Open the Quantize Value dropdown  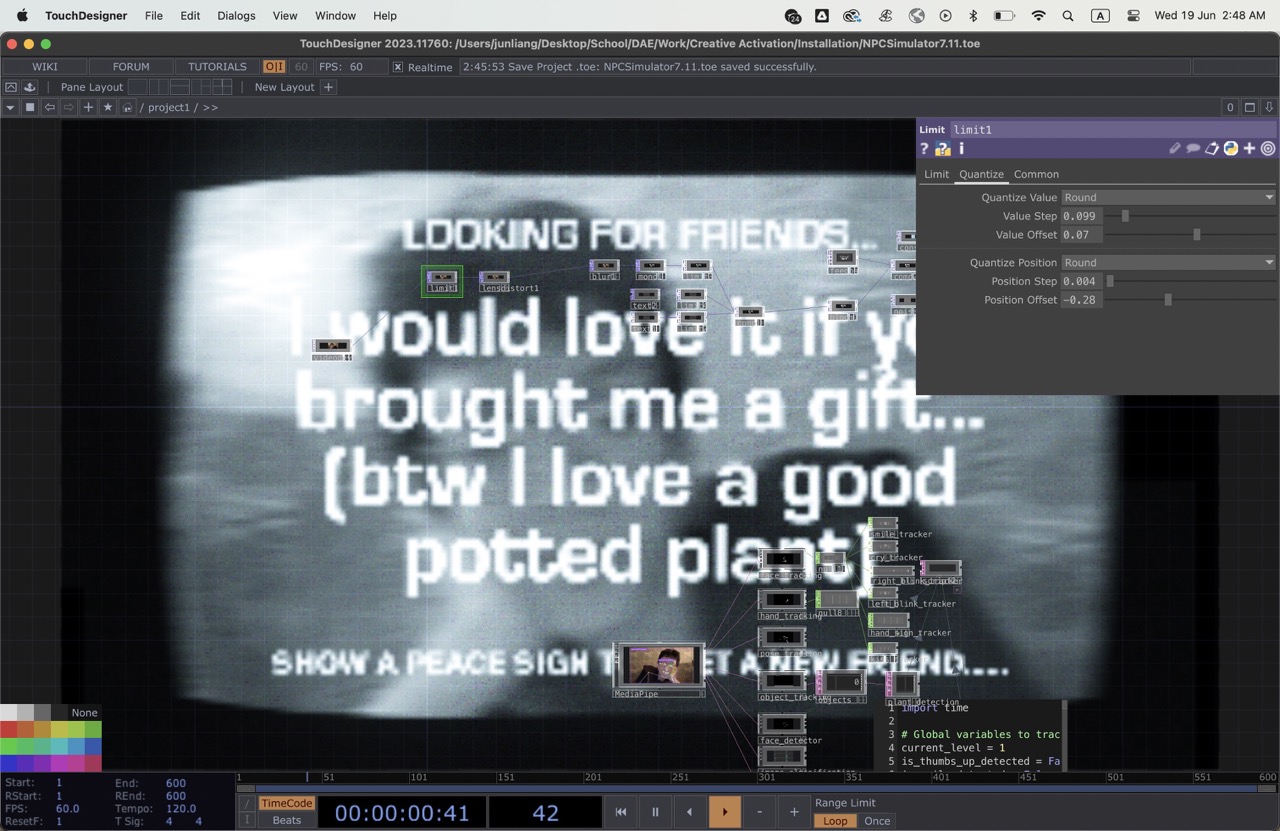(1168, 197)
